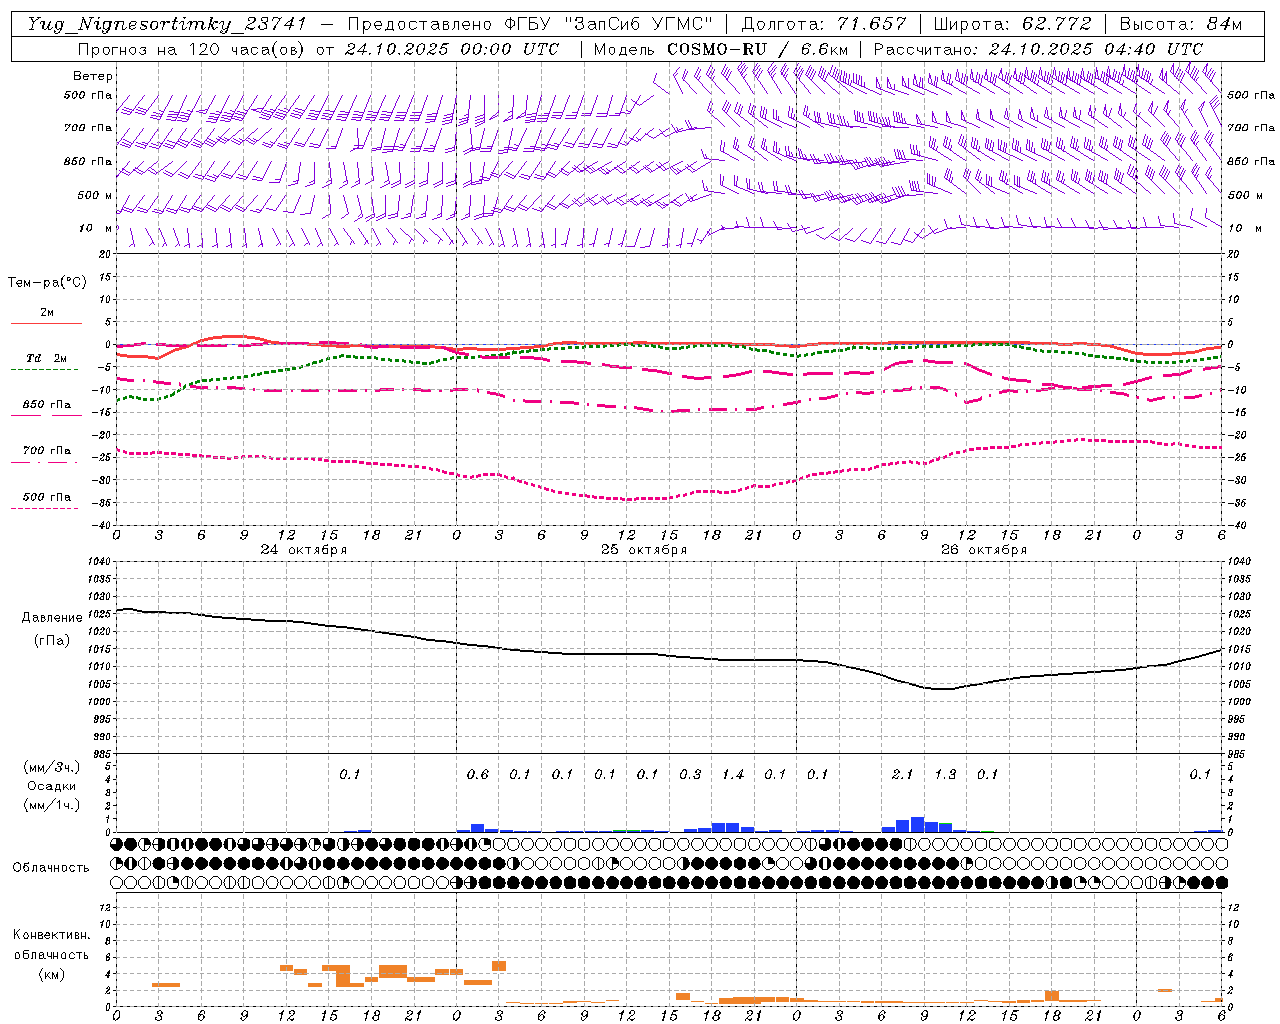Screen dimensions: 1280x1024
Task: Click the '10 м' label left of wind panel
Action: pyautogui.click(x=96, y=228)
